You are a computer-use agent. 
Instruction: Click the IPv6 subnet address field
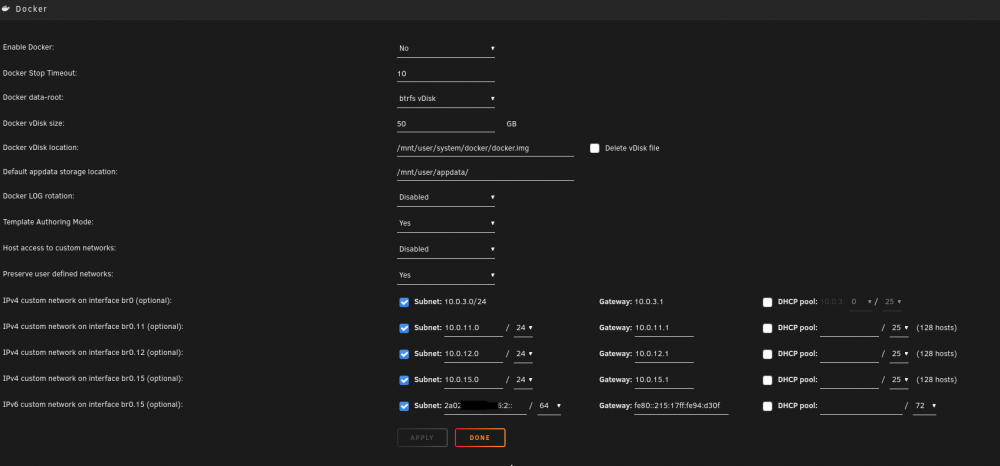tap(485, 406)
